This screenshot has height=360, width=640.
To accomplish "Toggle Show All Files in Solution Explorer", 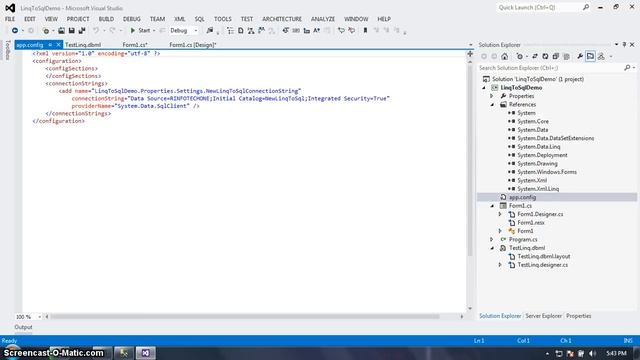I will tap(566, 56).
